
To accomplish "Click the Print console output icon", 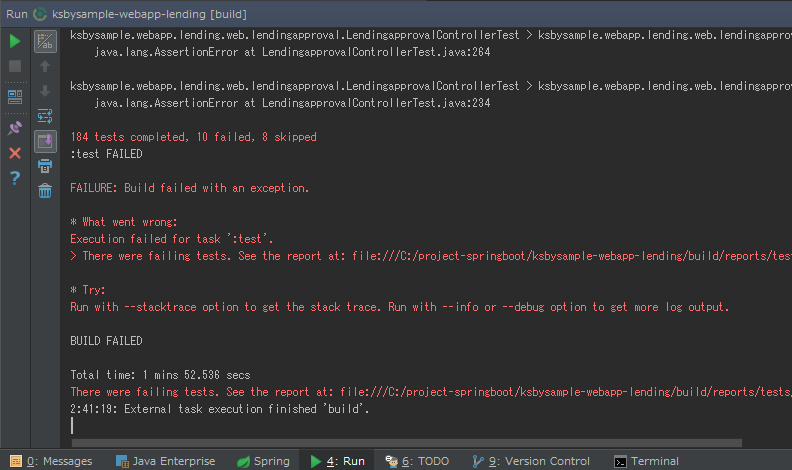I will tap(45, 166).
